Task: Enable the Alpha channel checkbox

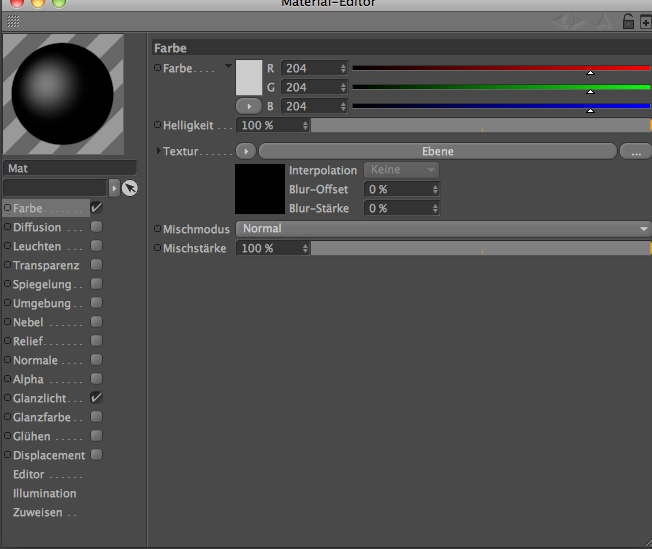Action: point(96,378)
